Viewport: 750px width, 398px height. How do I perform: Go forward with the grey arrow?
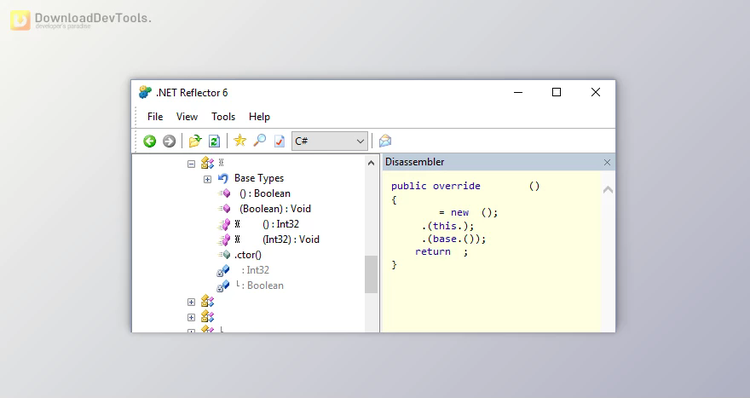[x=169, y=141]
